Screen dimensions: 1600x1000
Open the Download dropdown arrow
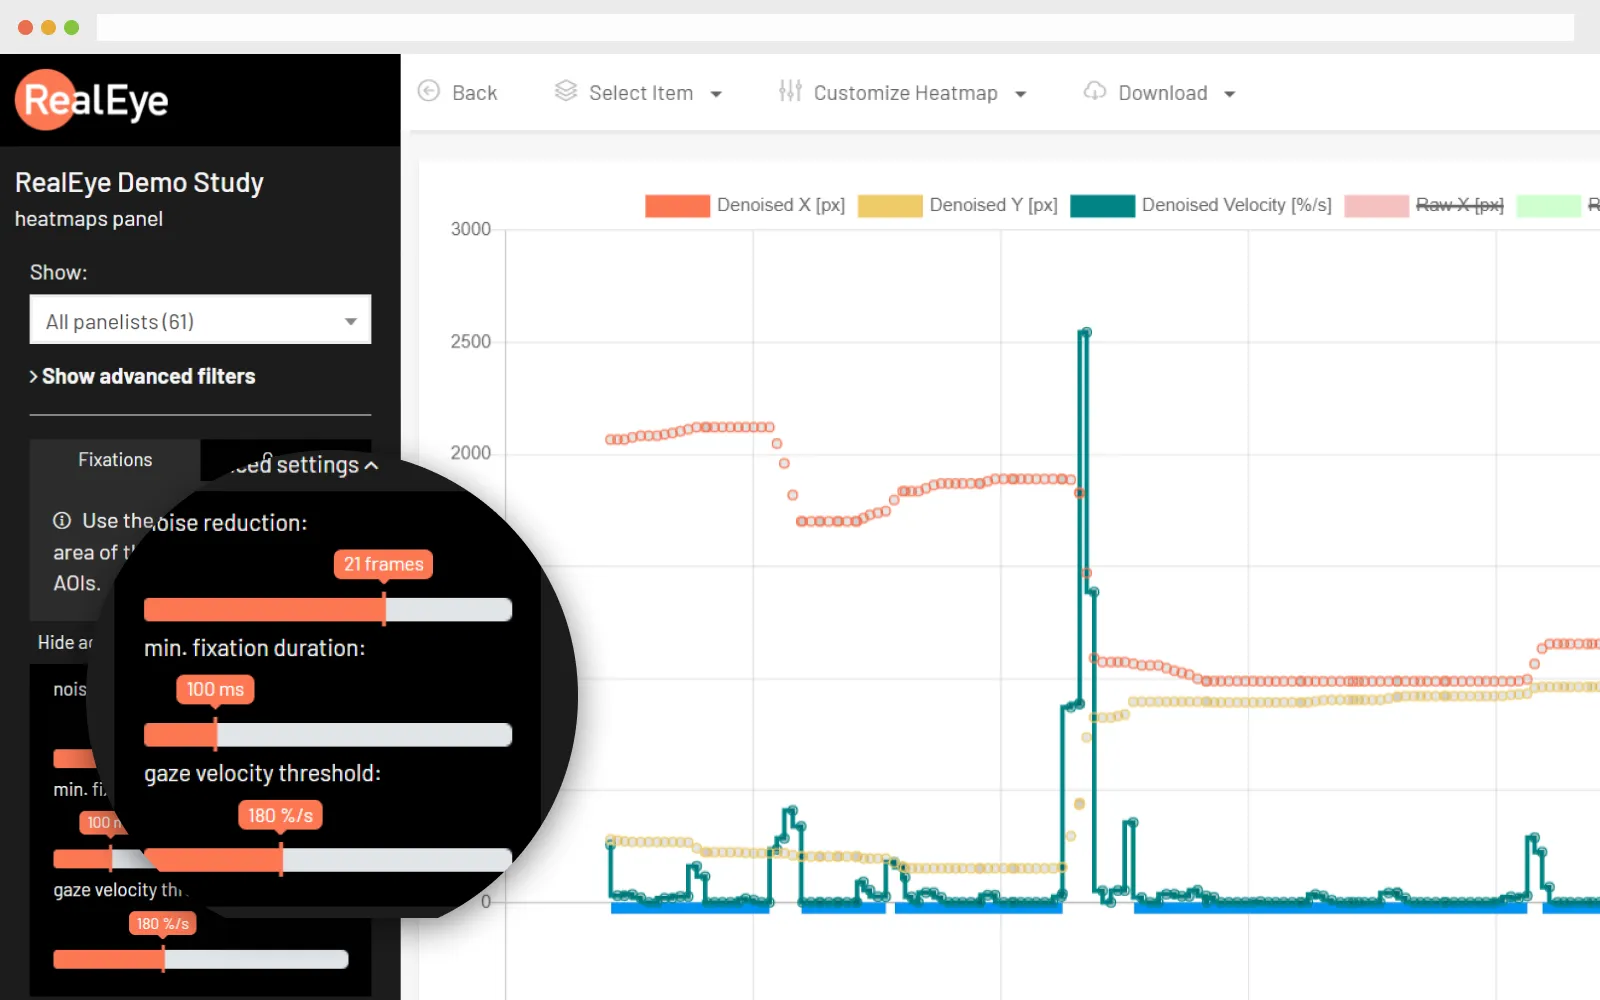(x=1232, y=92)
